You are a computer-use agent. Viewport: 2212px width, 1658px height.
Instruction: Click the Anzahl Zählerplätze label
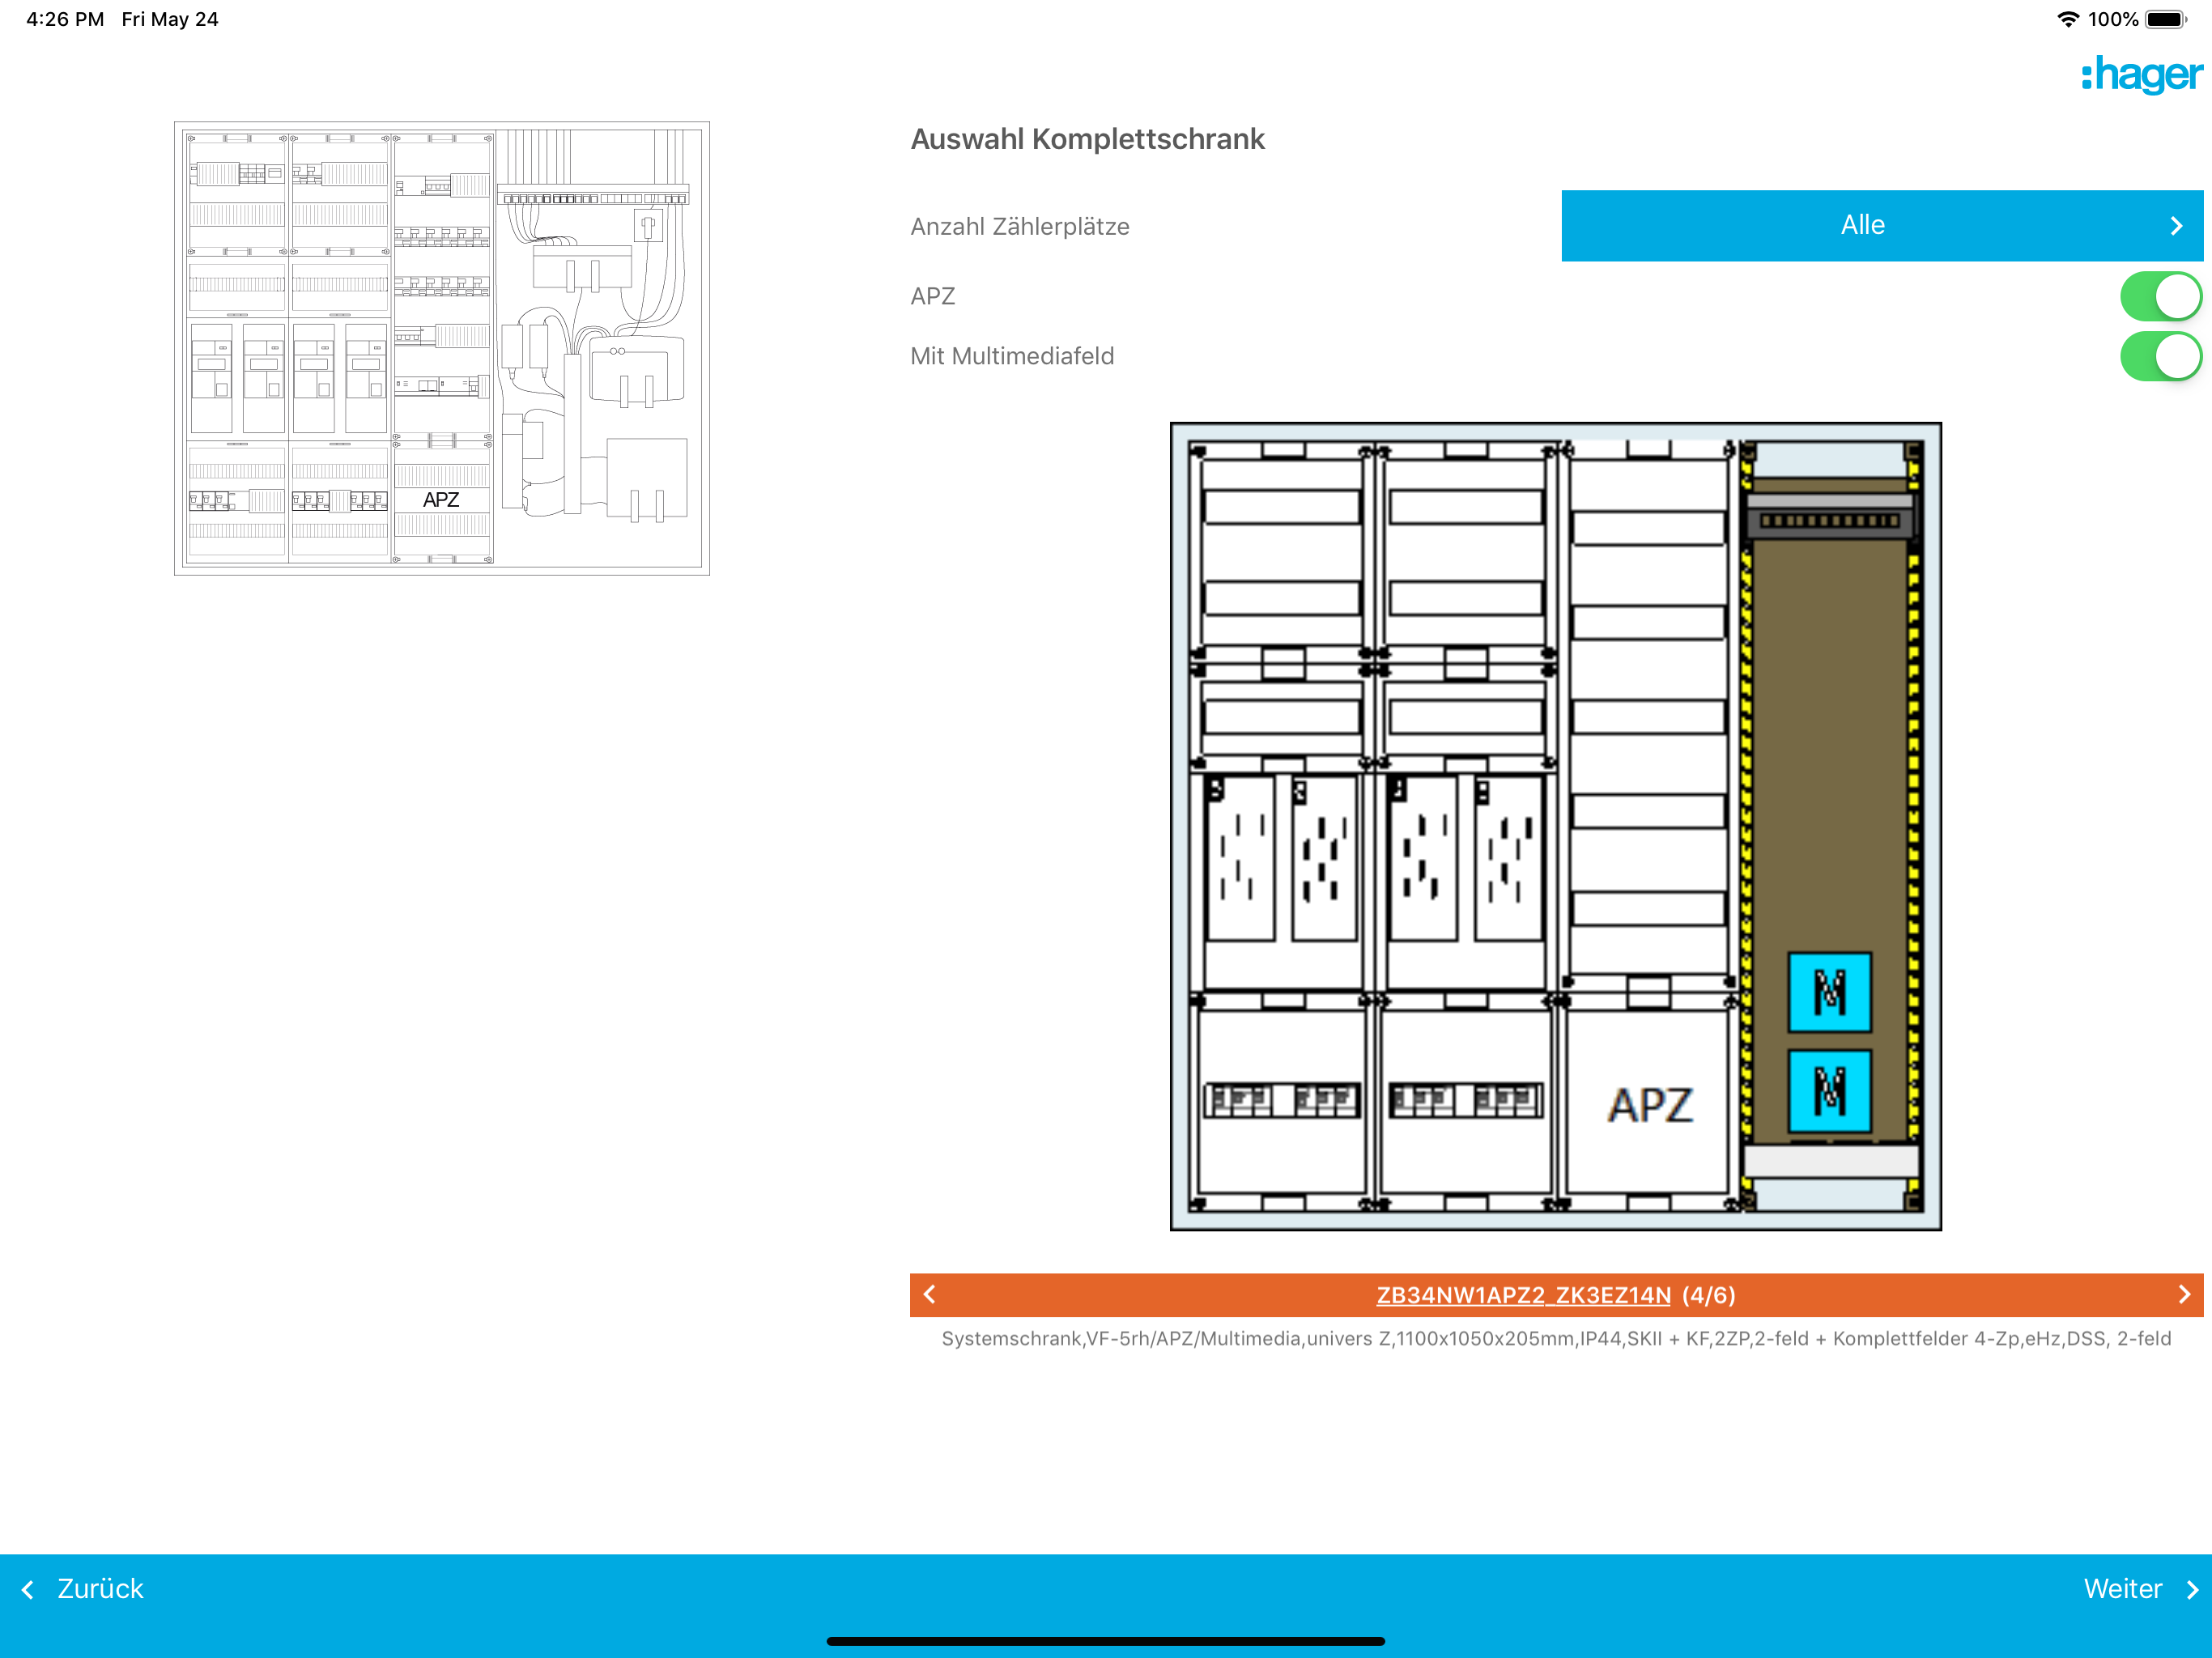click(1019, 227)
